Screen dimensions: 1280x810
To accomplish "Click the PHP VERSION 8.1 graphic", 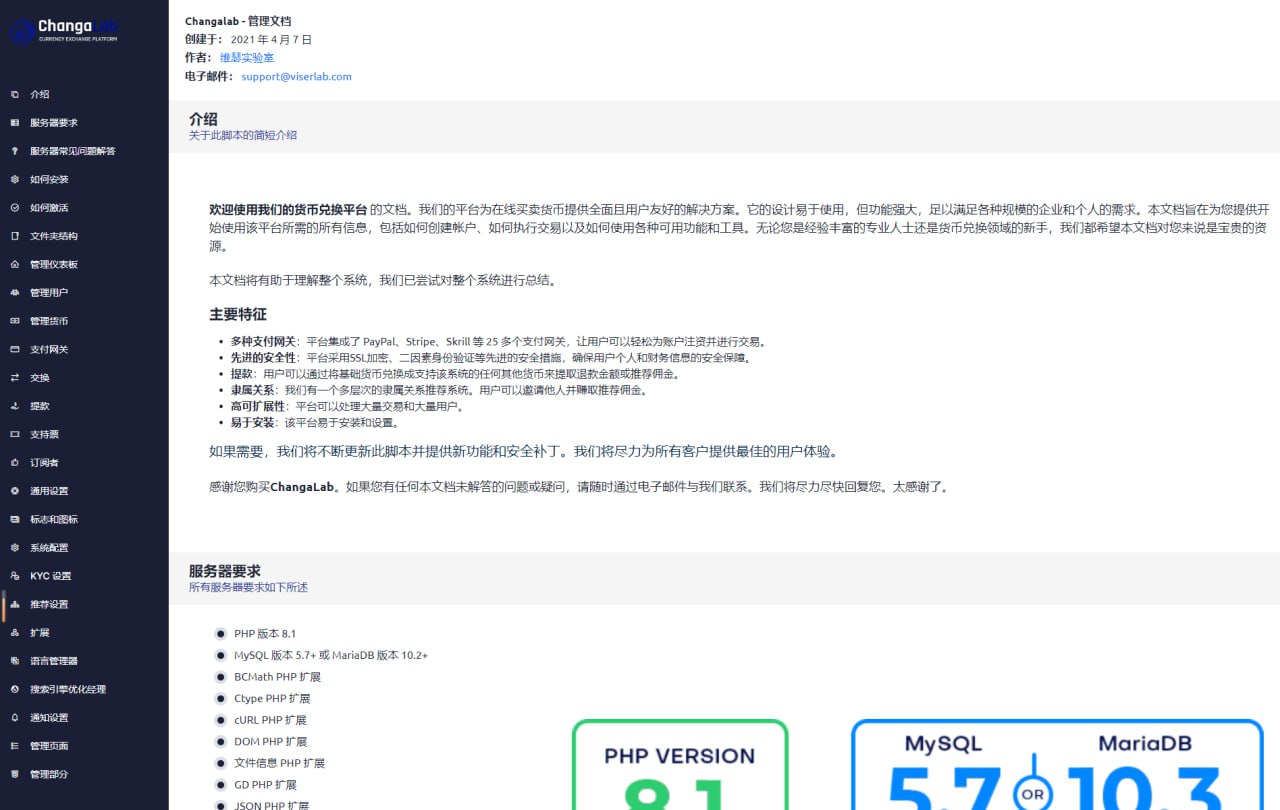I will tap(679, 770).
